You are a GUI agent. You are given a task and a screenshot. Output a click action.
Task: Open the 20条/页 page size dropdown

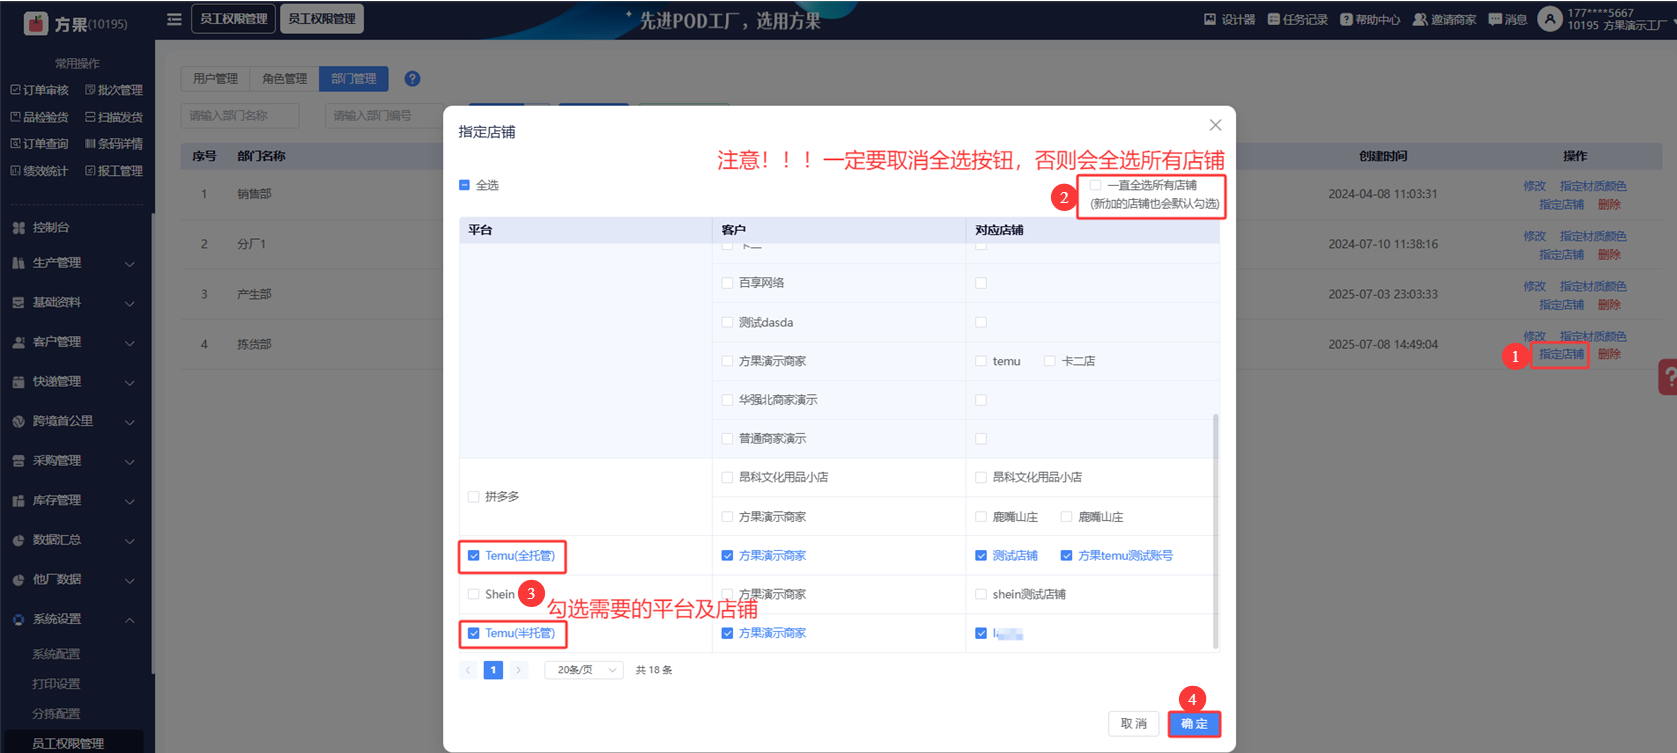pos(584,670)
